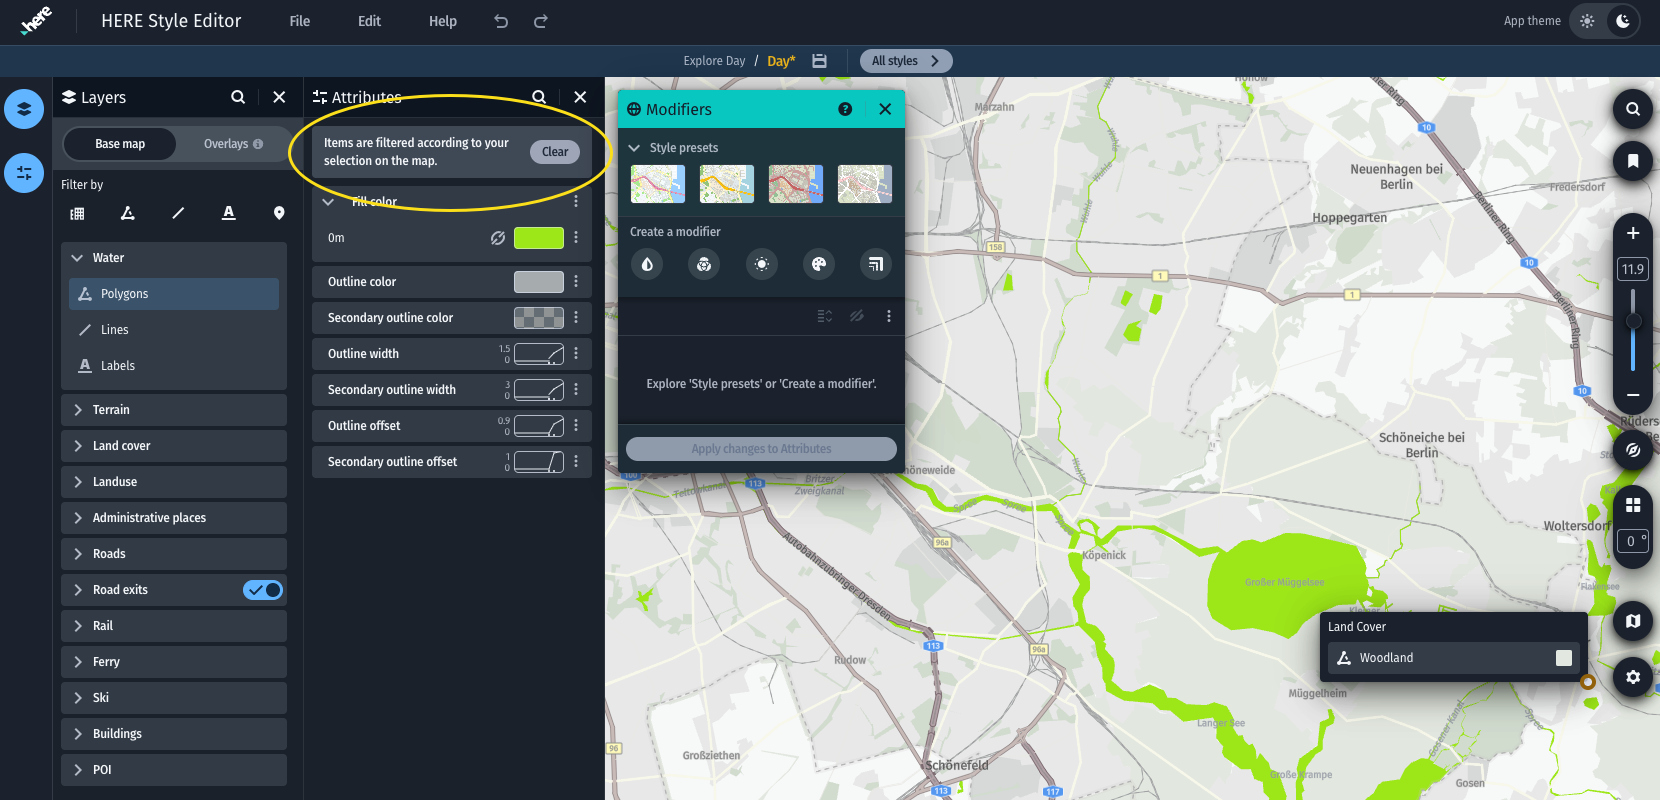Toggle the Woodland swatch in Land Cover popup
Image resolution: width=1660 pixels, height=800 pixels.
pos(1564,658)
